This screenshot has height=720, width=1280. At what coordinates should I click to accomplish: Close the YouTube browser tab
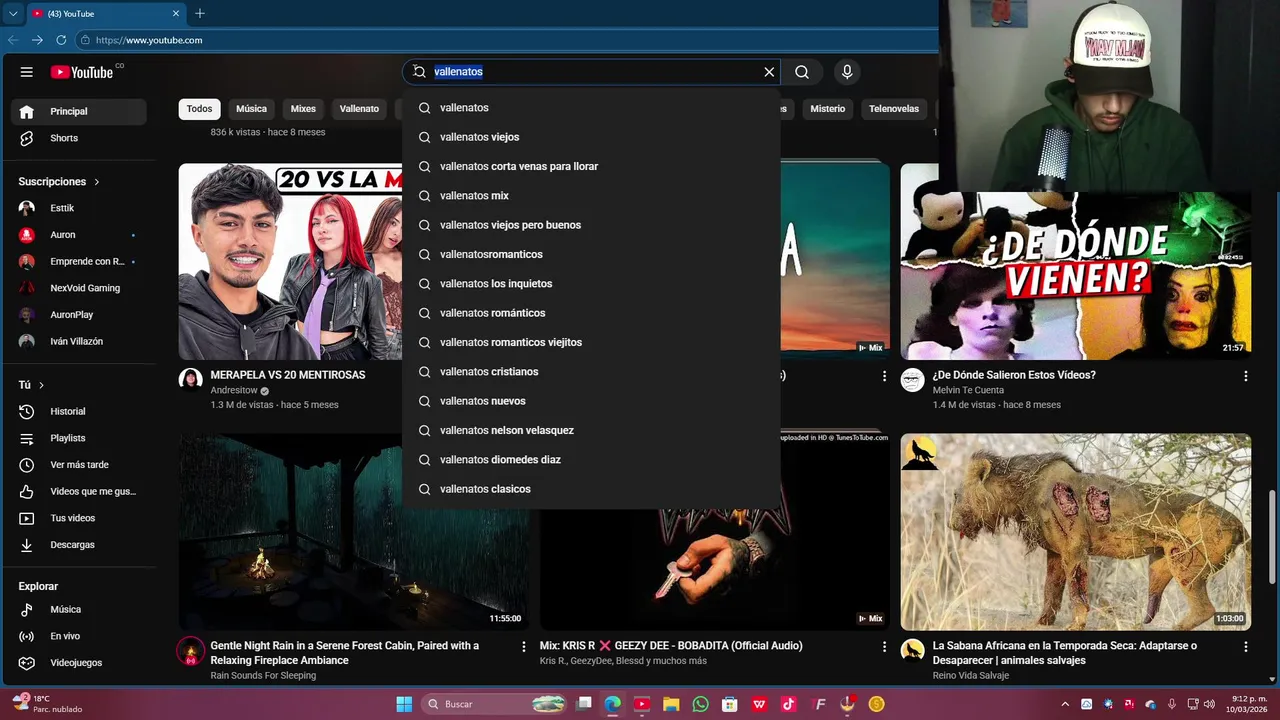tap(176, 14)
